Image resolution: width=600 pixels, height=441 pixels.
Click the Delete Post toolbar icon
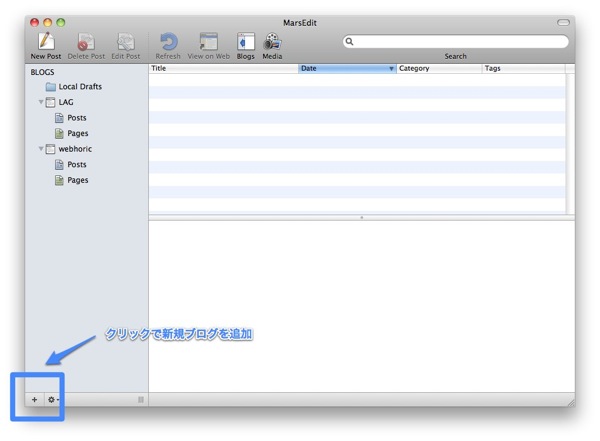click(x=87, y=42)
